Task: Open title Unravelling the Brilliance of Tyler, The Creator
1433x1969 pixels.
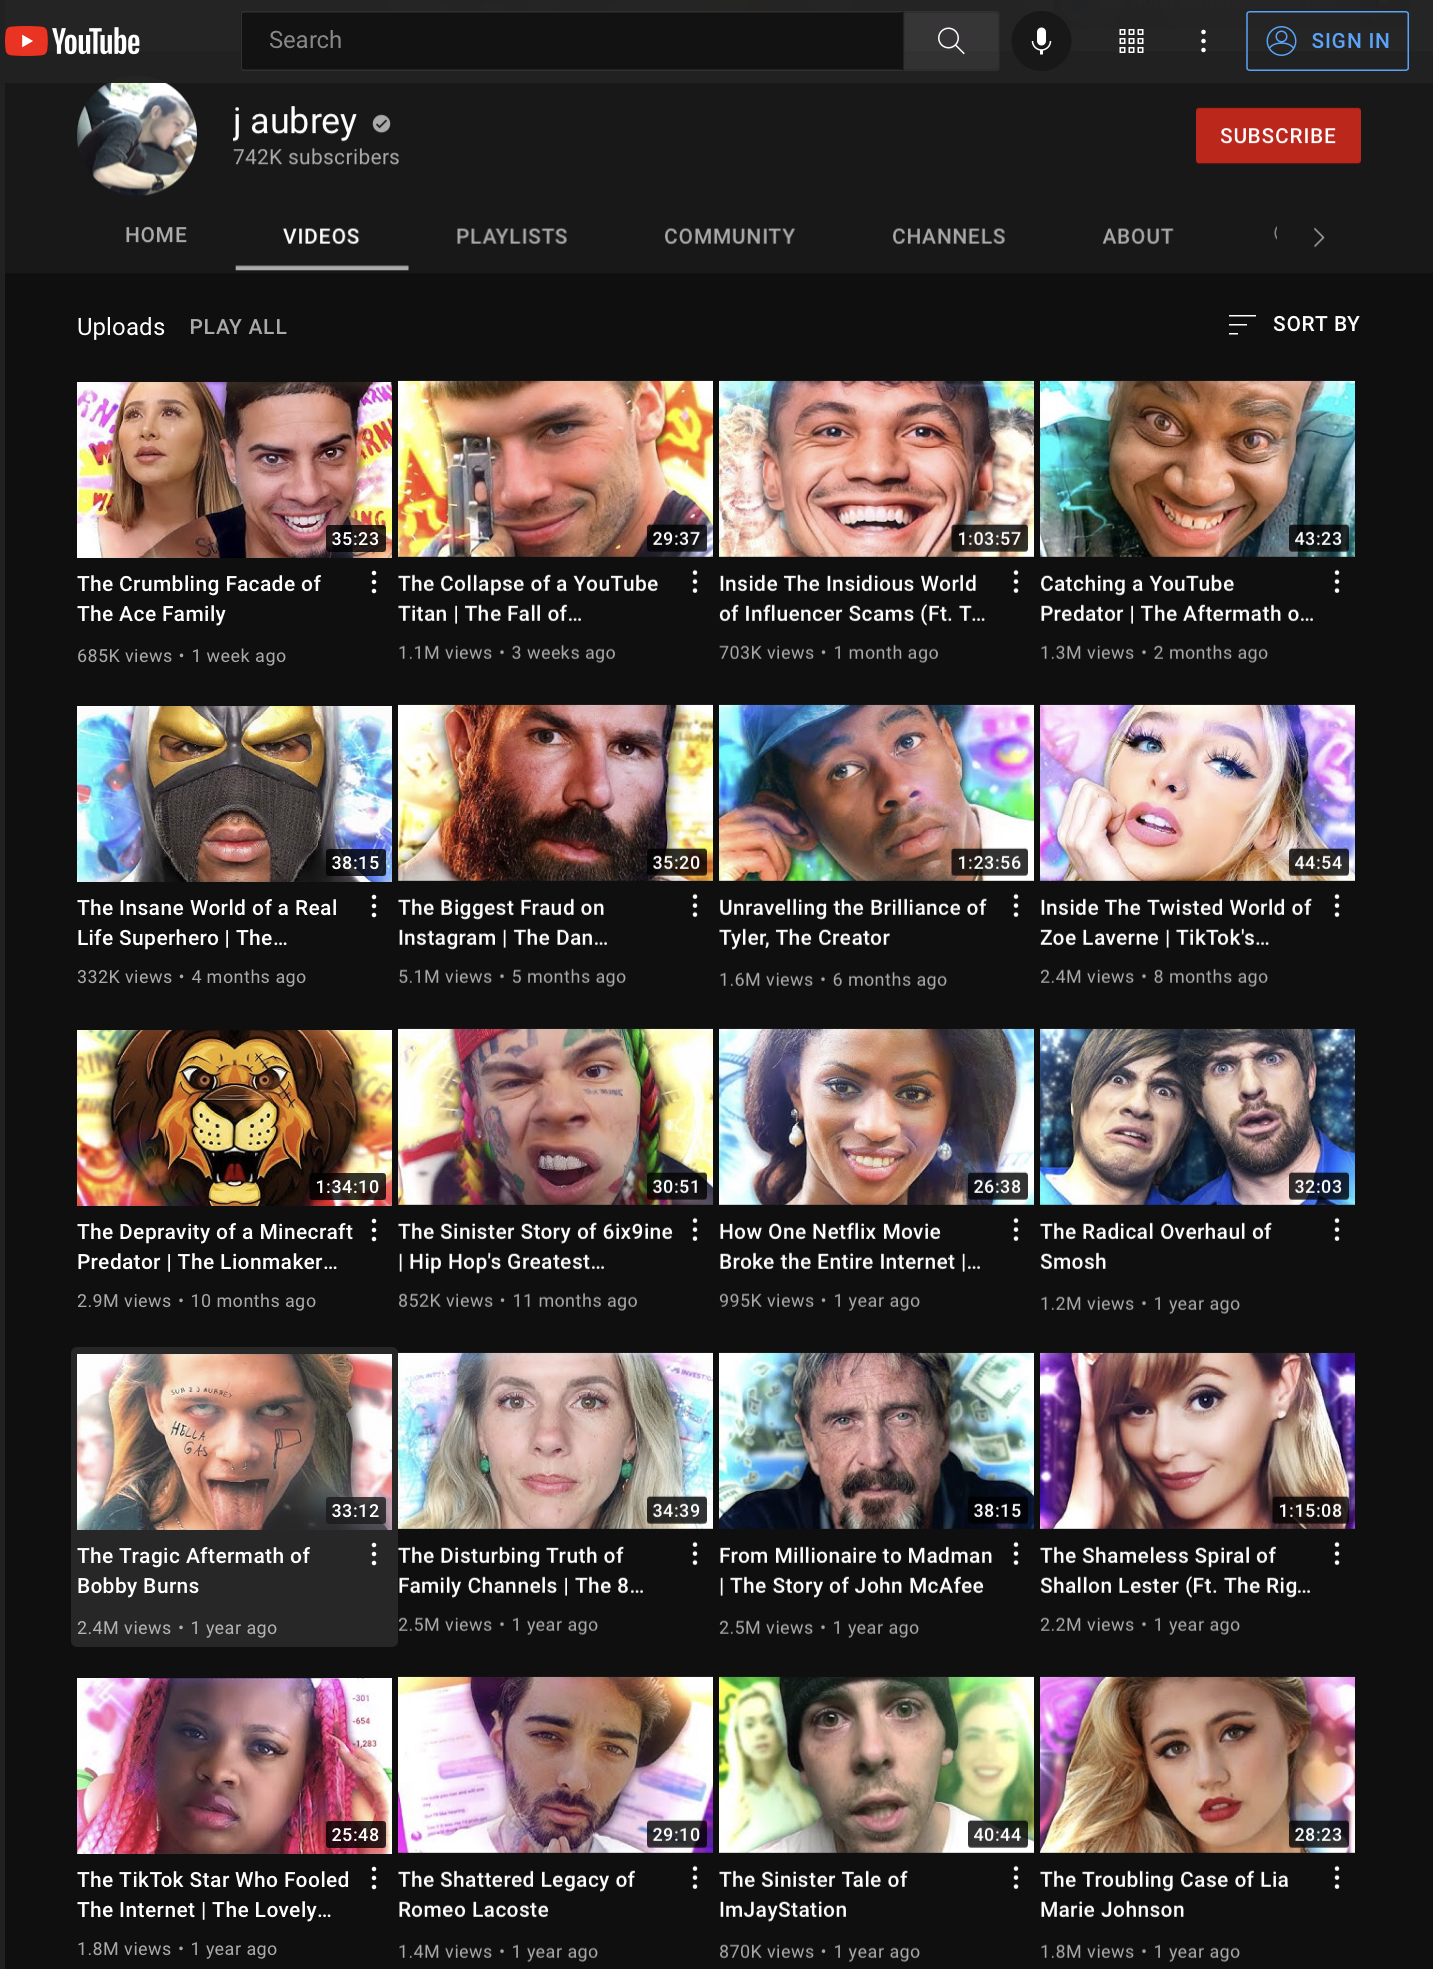Action: click(852, 922)
